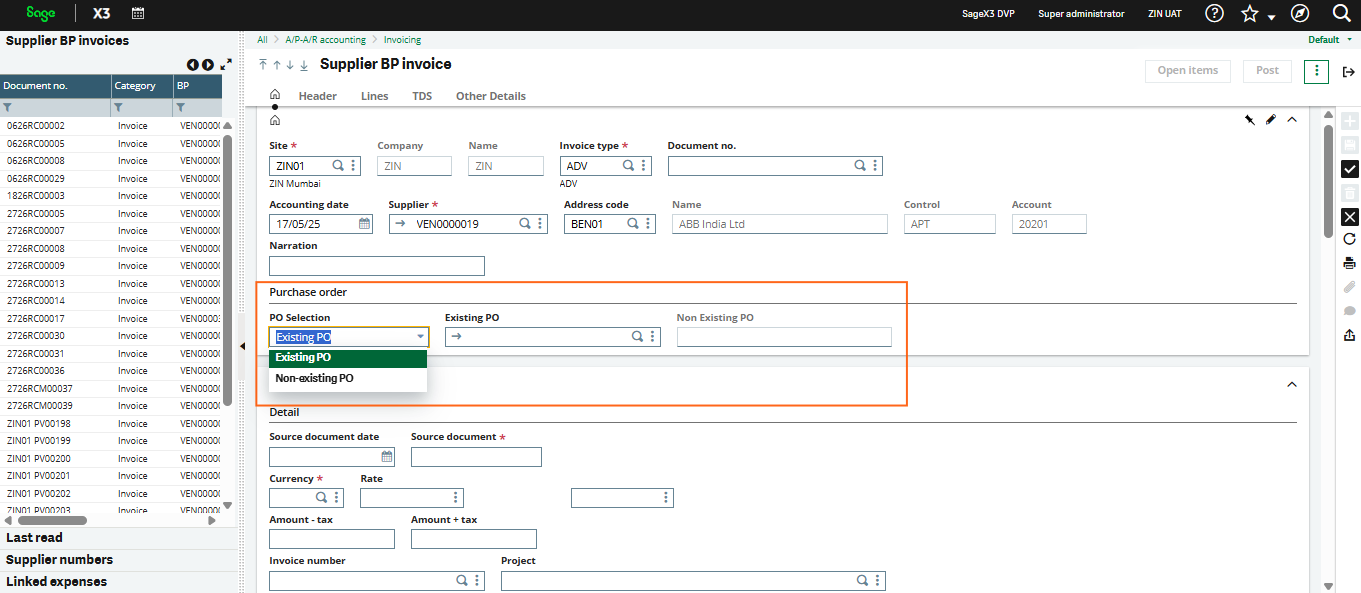Click the Post button
Image resolution: width=1361 pixels, height=593 pixels.
coord(1267,71)
